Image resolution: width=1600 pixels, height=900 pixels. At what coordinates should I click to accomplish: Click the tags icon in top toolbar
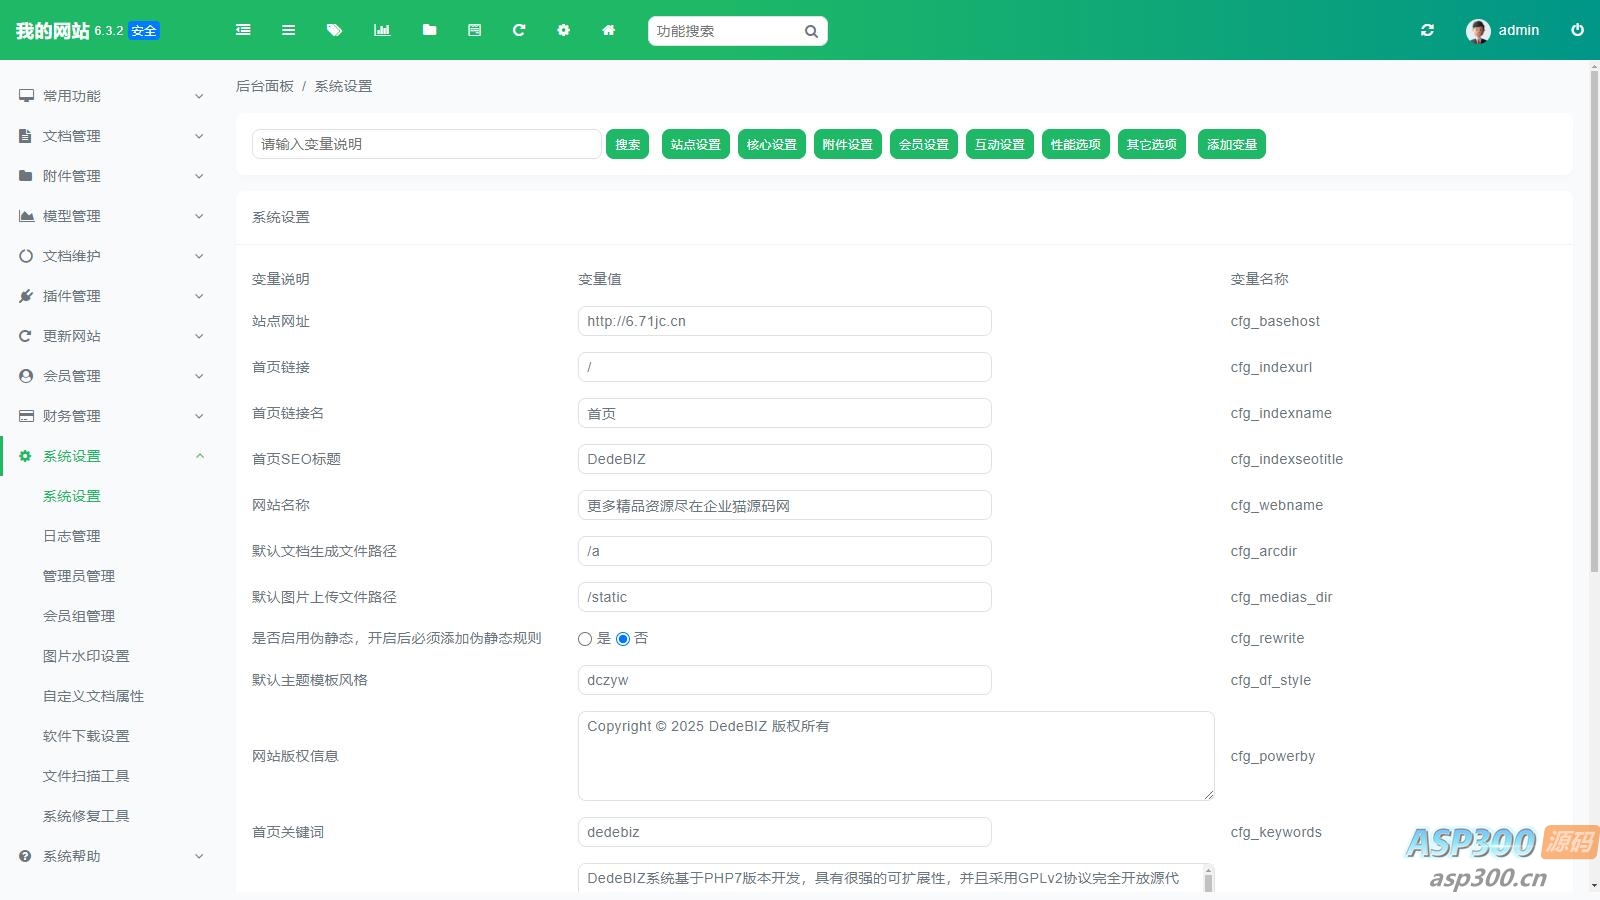[x=334, y=30]
